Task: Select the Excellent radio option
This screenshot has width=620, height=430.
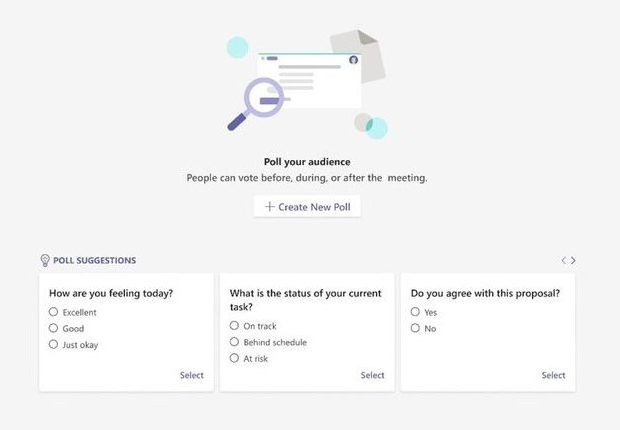Action: (x=54, y=312)
